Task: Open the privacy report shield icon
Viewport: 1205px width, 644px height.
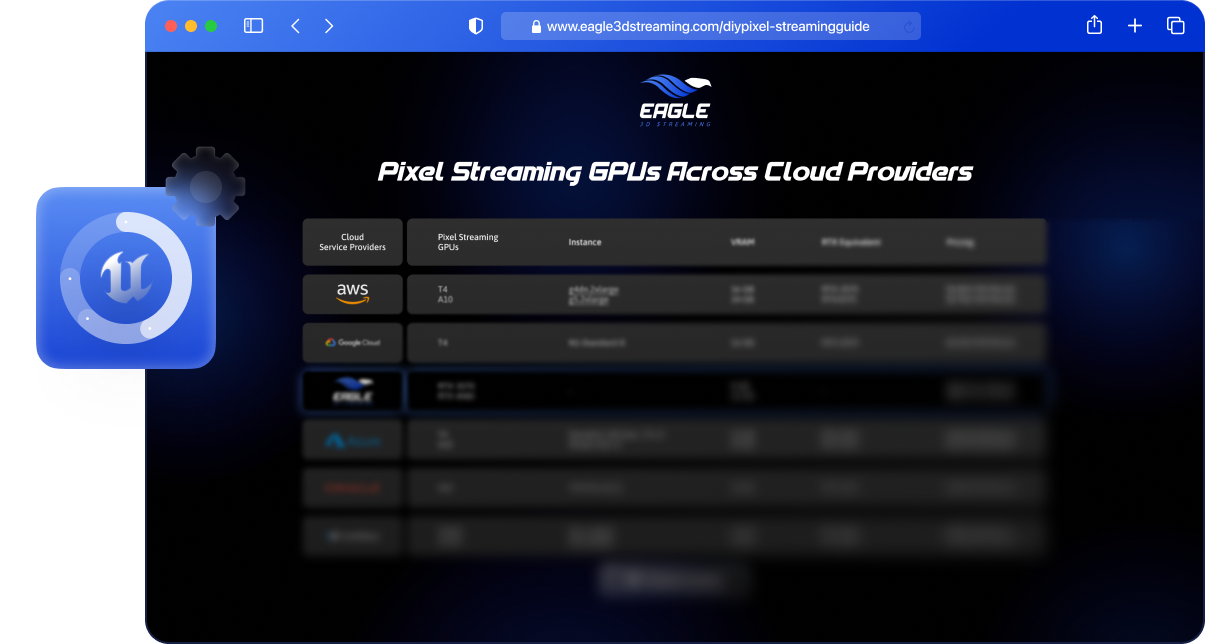Action: click(476, 26)
